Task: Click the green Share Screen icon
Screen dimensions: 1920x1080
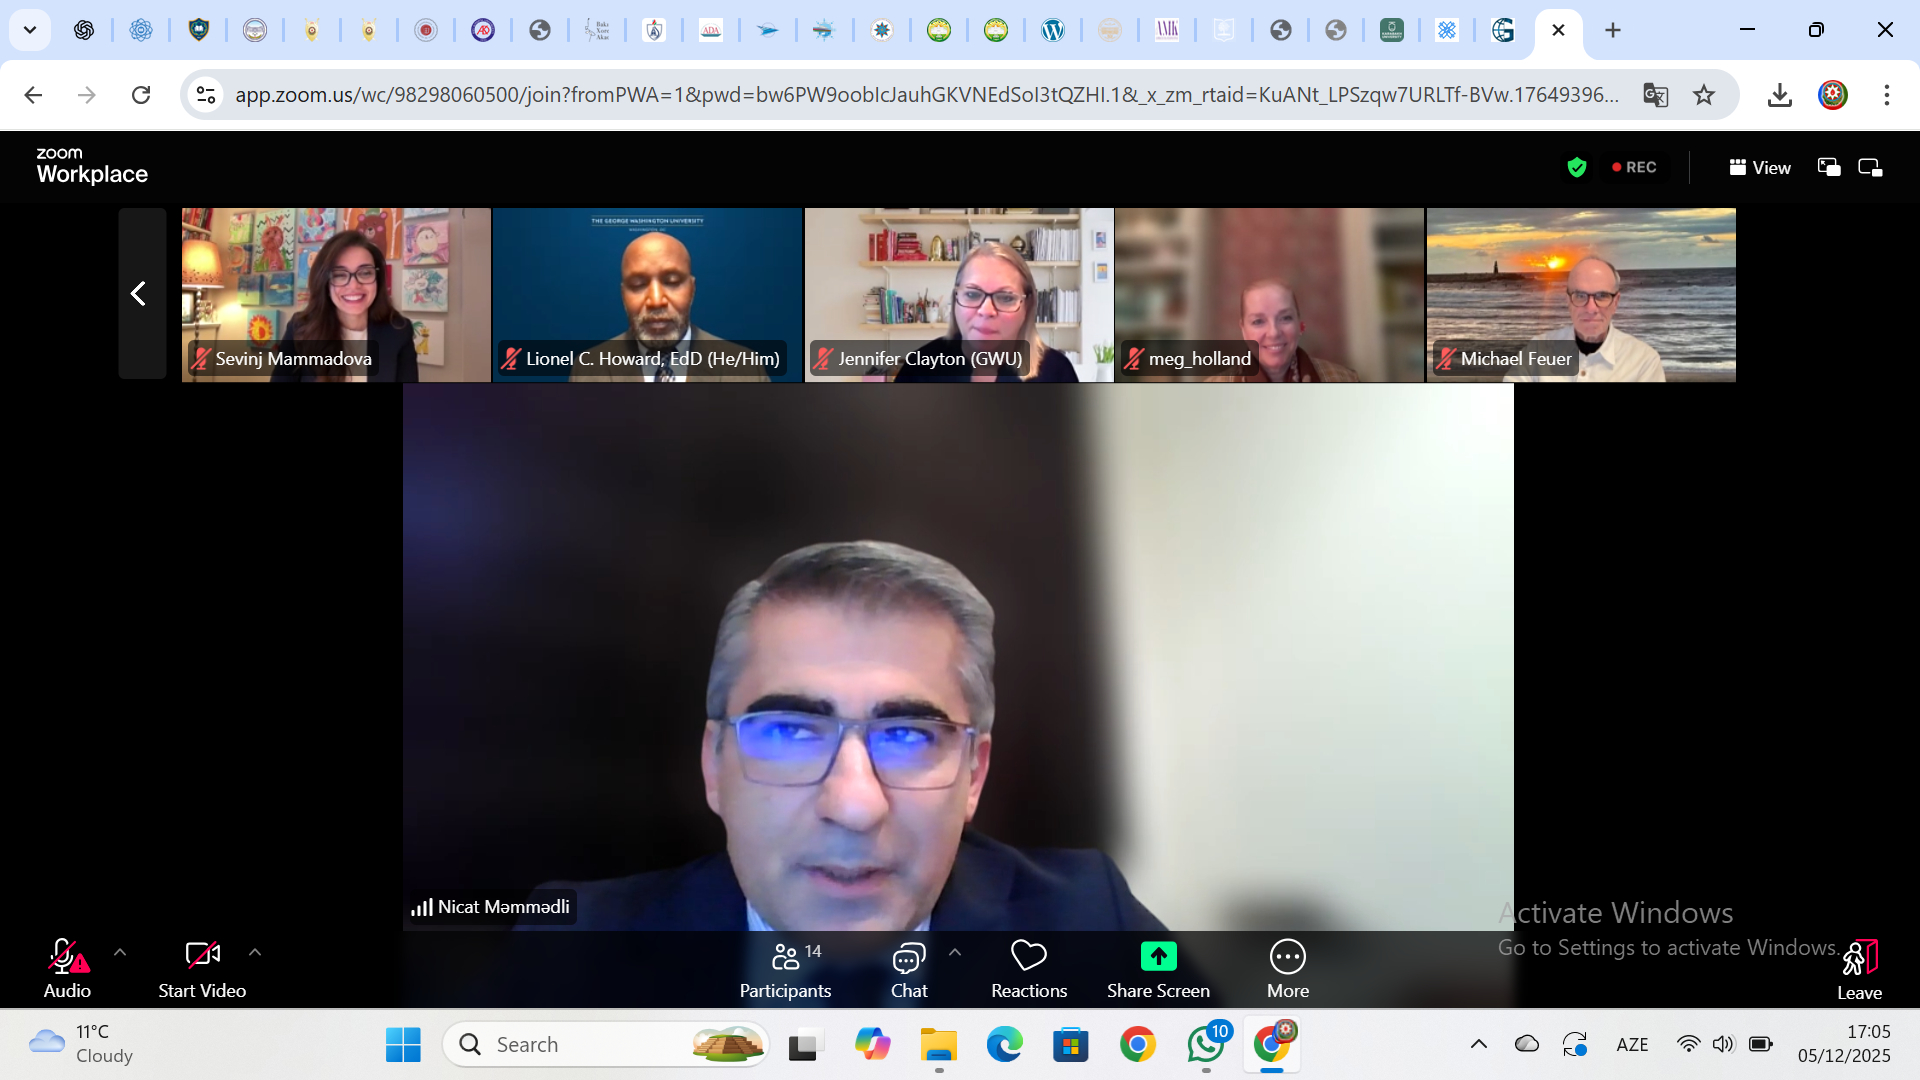Action: tap(1158, 957)
